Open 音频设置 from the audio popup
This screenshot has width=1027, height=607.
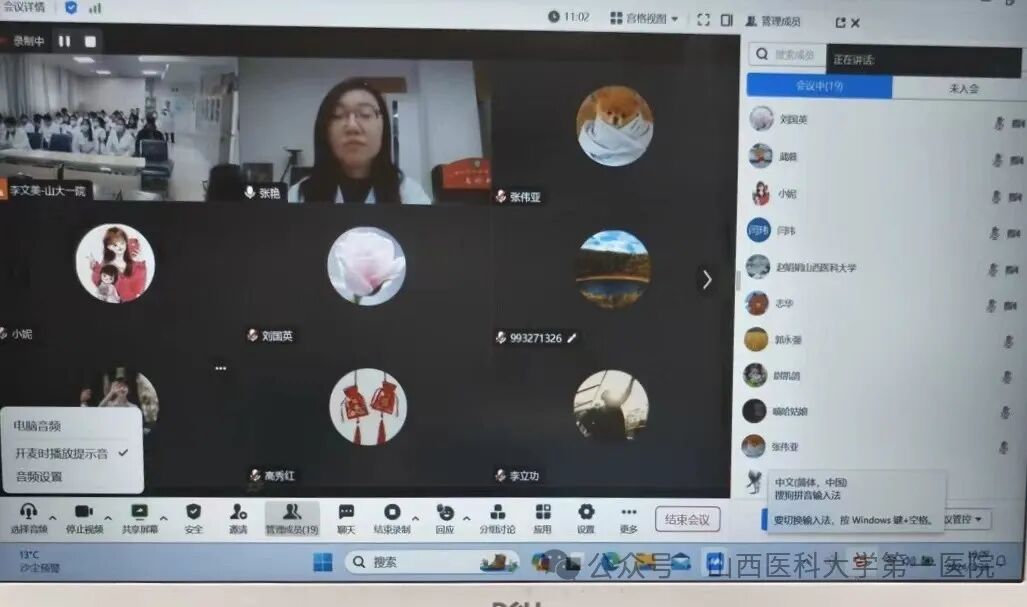pos(39,477)
